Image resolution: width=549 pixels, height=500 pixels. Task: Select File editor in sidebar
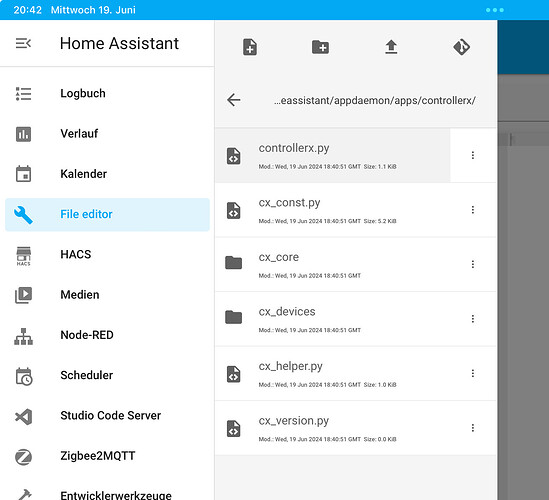pyautogui.click(x=107, y=214)
